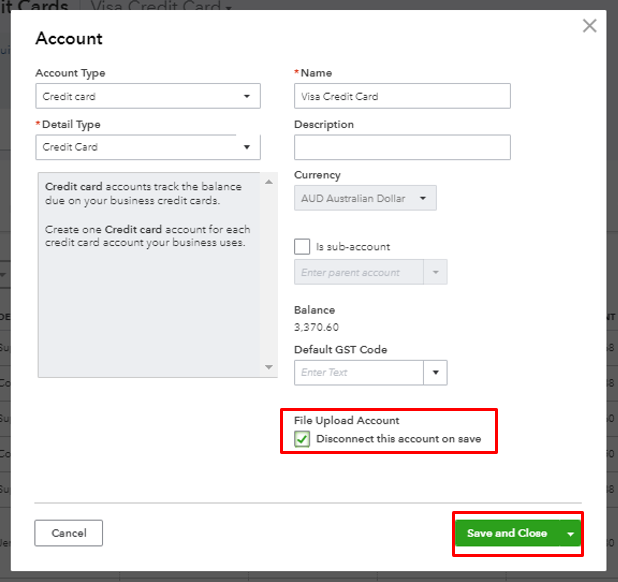Click the Default GST Code text field
This screenshot has width=618, height=582.
tap(359, 372)
